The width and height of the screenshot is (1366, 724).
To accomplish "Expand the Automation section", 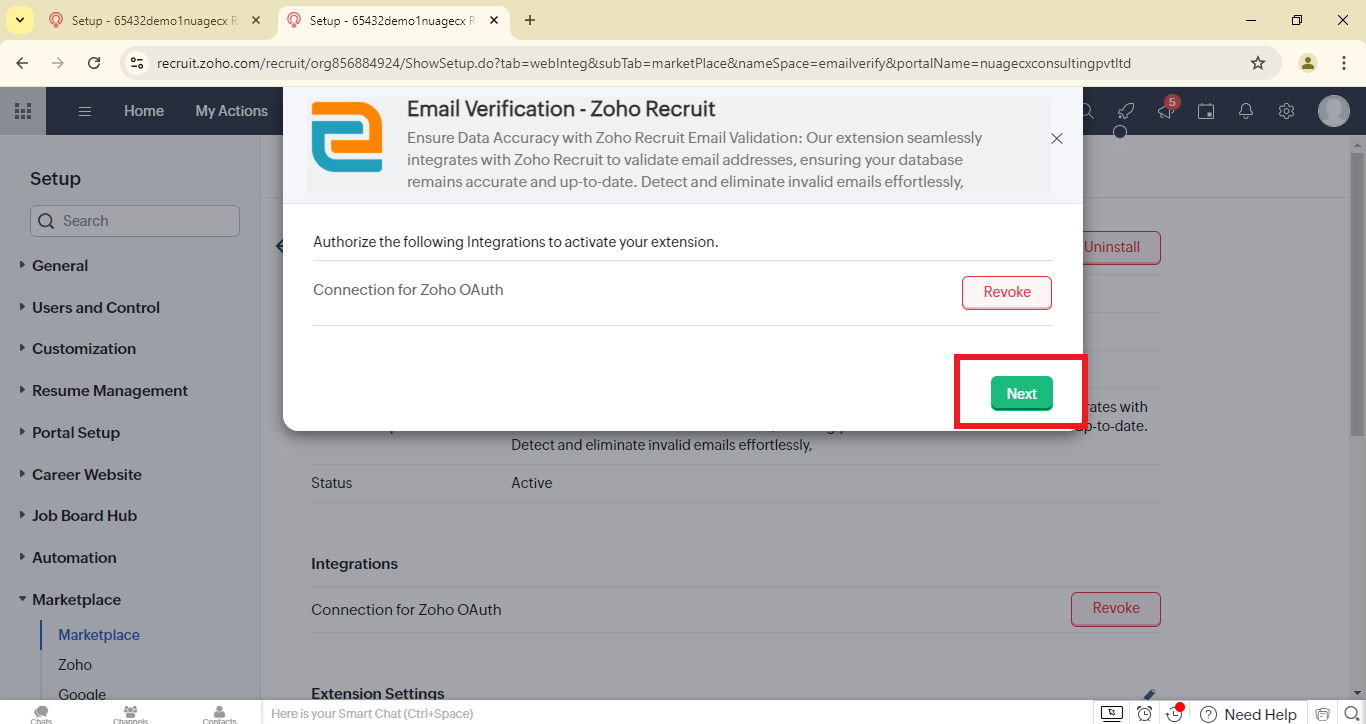I will pyautogui.click(x=74, y=558).
